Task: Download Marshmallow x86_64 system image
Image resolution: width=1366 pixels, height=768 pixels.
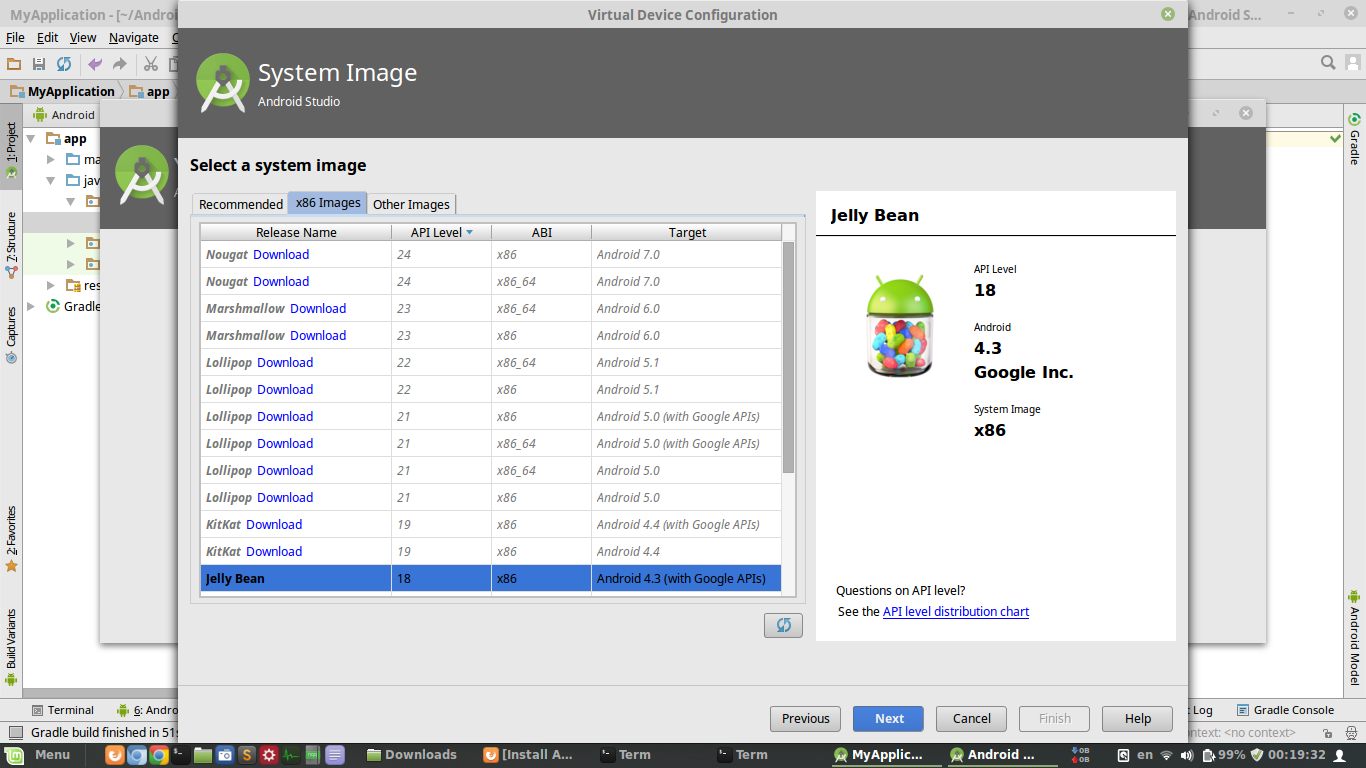Action: [x=318, y=308]
